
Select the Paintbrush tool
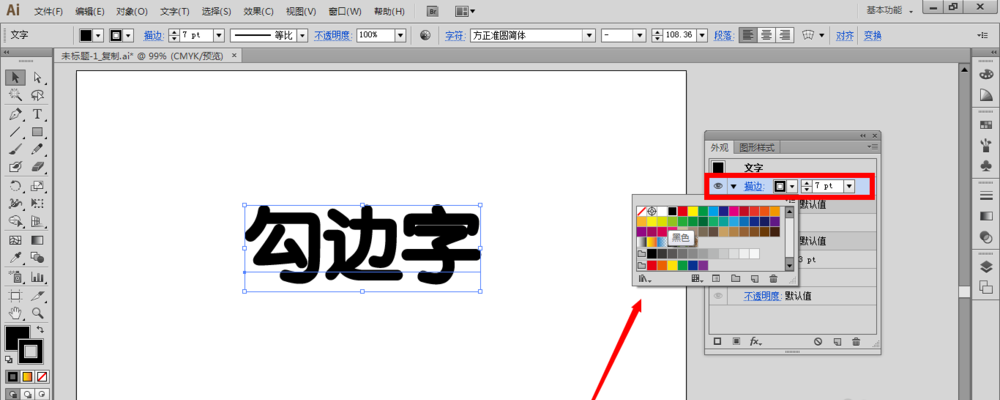pyautogui.click(x=16, y=149)
